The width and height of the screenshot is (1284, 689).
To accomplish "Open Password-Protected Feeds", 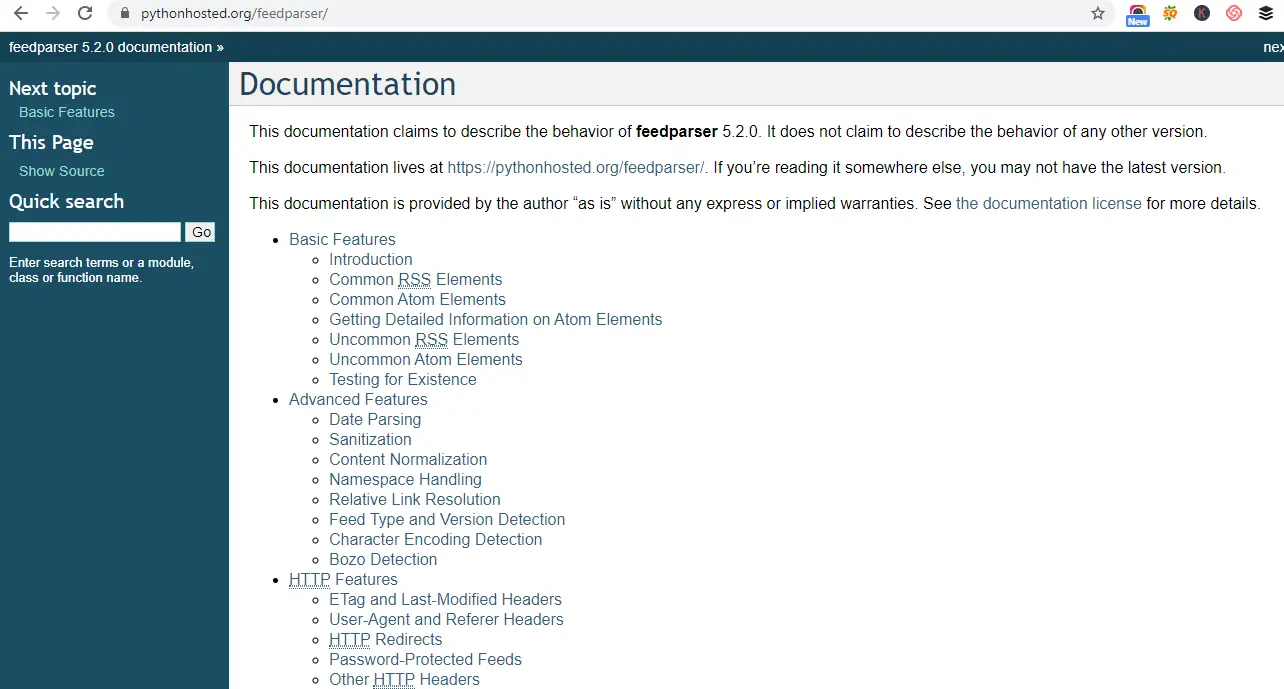I will pos(425,659).
